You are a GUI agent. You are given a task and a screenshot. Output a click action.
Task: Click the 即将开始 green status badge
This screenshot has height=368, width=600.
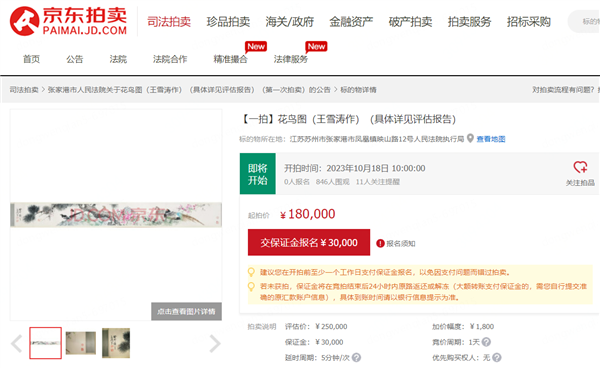(x=258, y=174)
